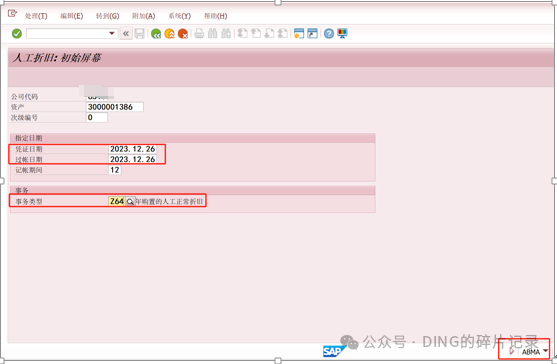The width and height of the screenshot is (557, 364).
Task: Click the transaction type field showing Z64
Action: click(x=117, y=201)
